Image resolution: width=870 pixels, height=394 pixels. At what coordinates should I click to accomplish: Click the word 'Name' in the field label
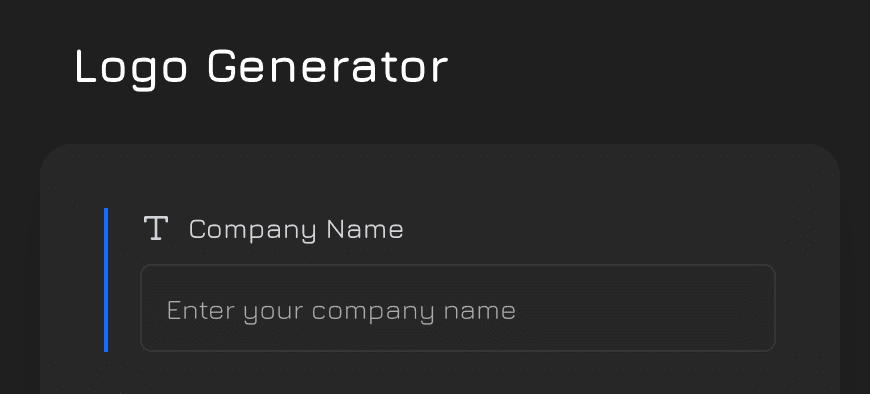[x=365, y=229]
